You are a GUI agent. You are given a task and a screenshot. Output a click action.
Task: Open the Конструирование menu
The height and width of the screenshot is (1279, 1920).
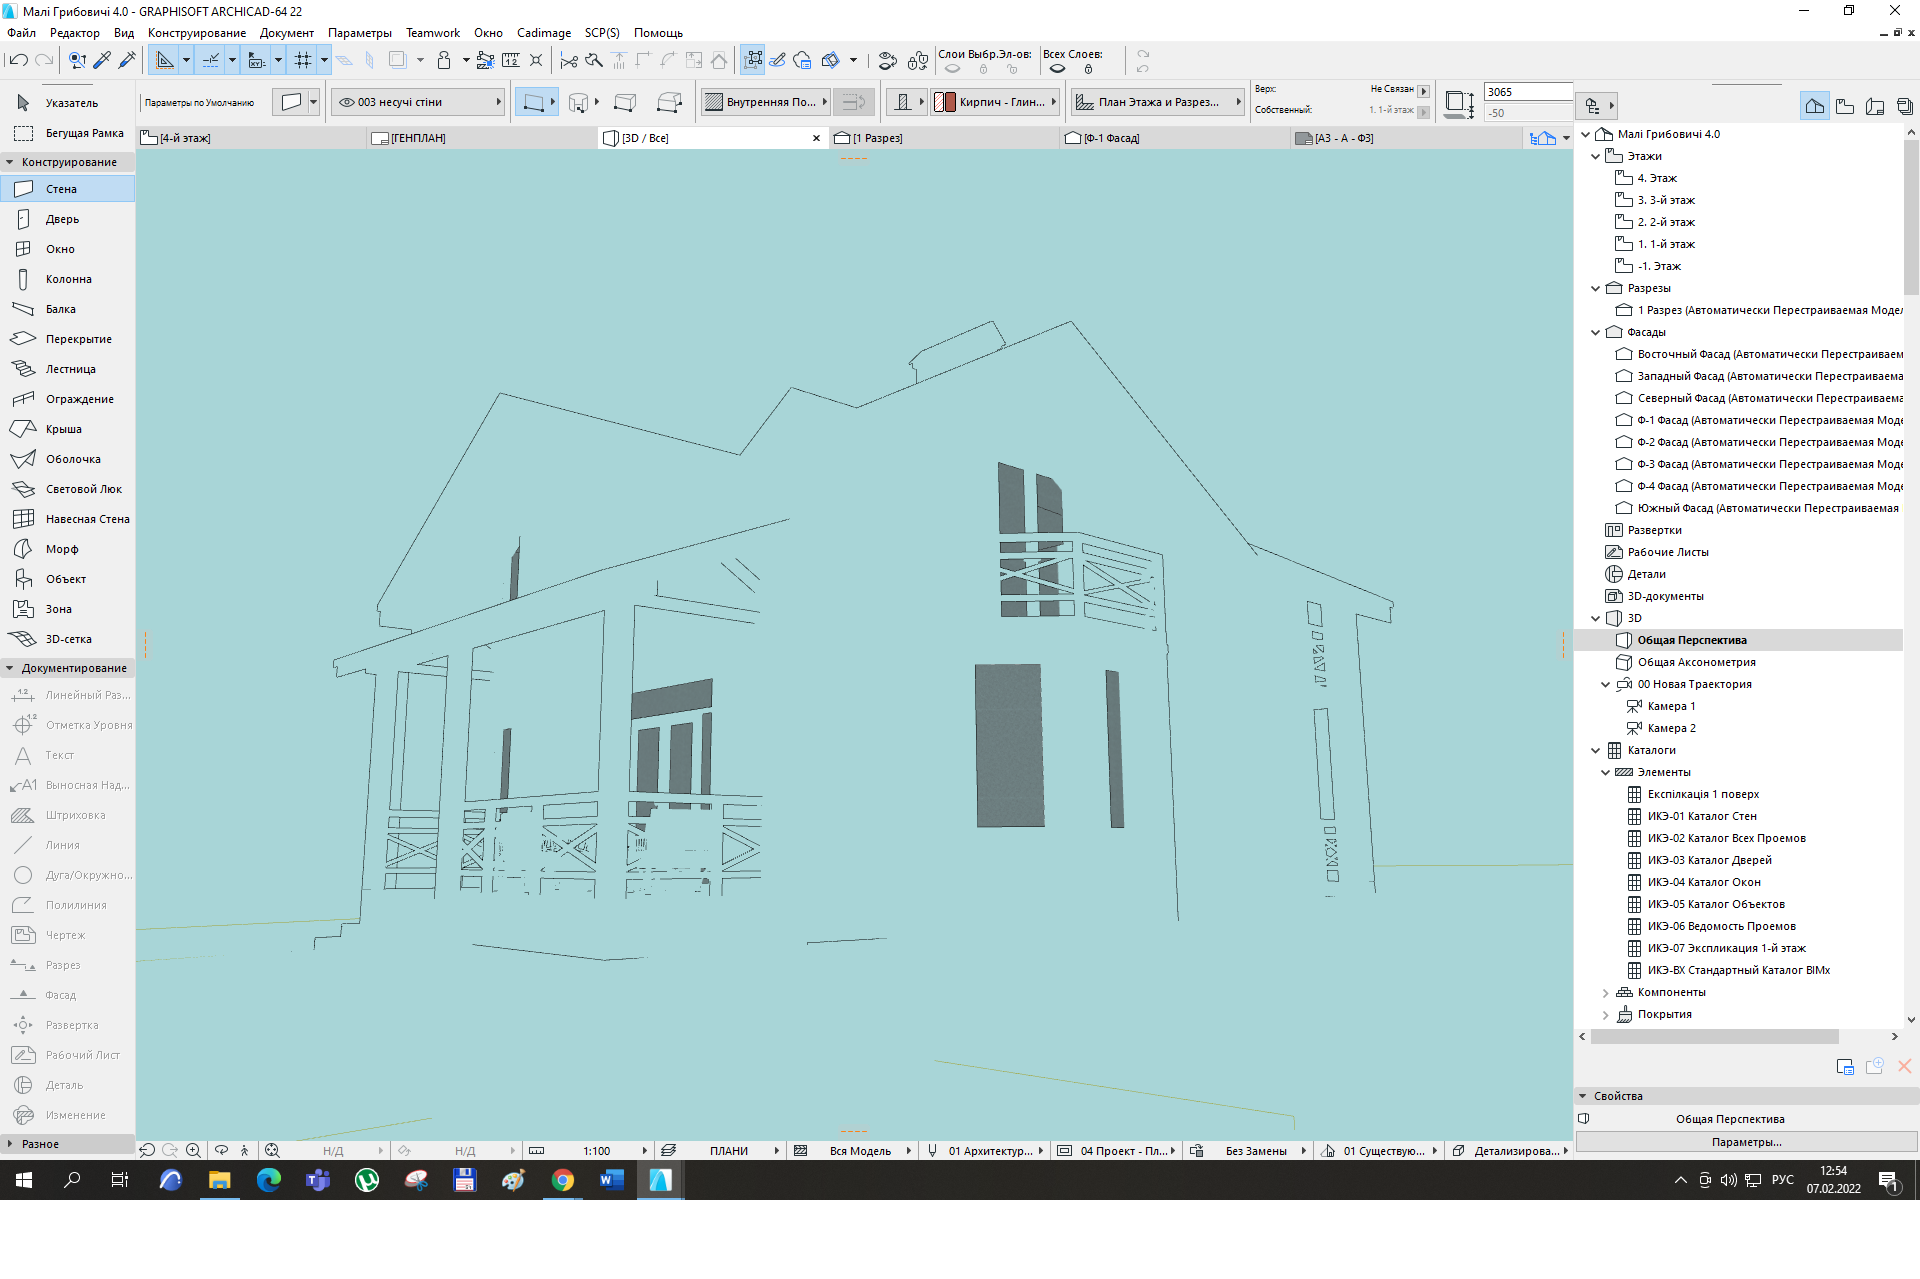pos(197,33)
